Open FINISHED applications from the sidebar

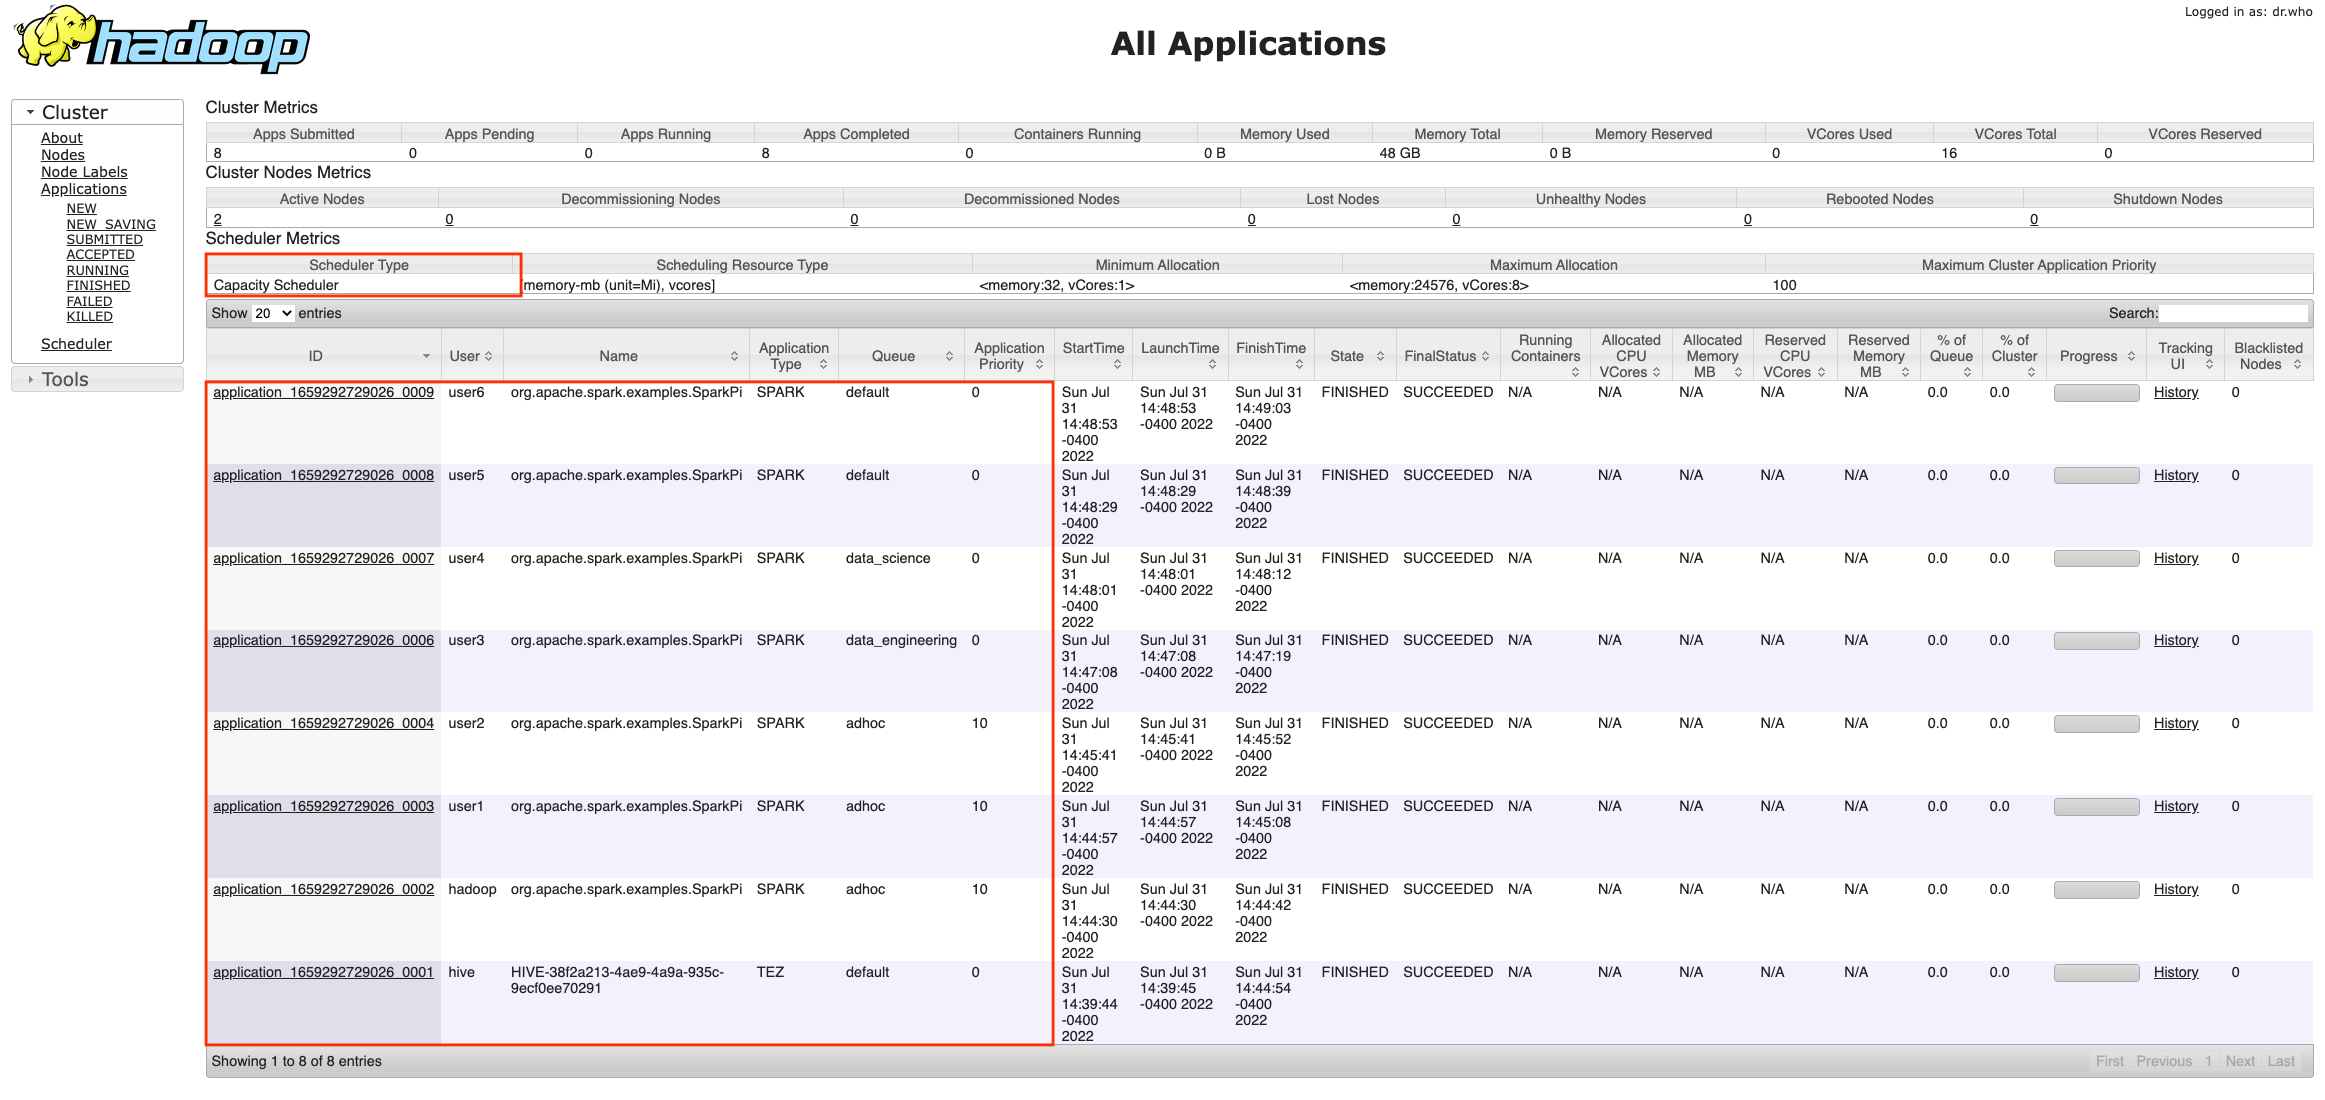(x=97, y=285)
